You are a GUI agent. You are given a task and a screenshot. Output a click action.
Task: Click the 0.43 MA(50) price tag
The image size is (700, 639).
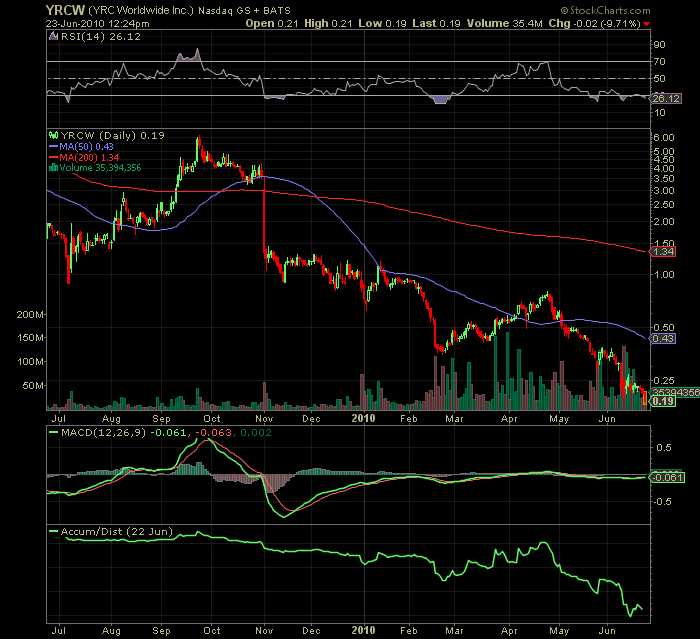(663, 338)
